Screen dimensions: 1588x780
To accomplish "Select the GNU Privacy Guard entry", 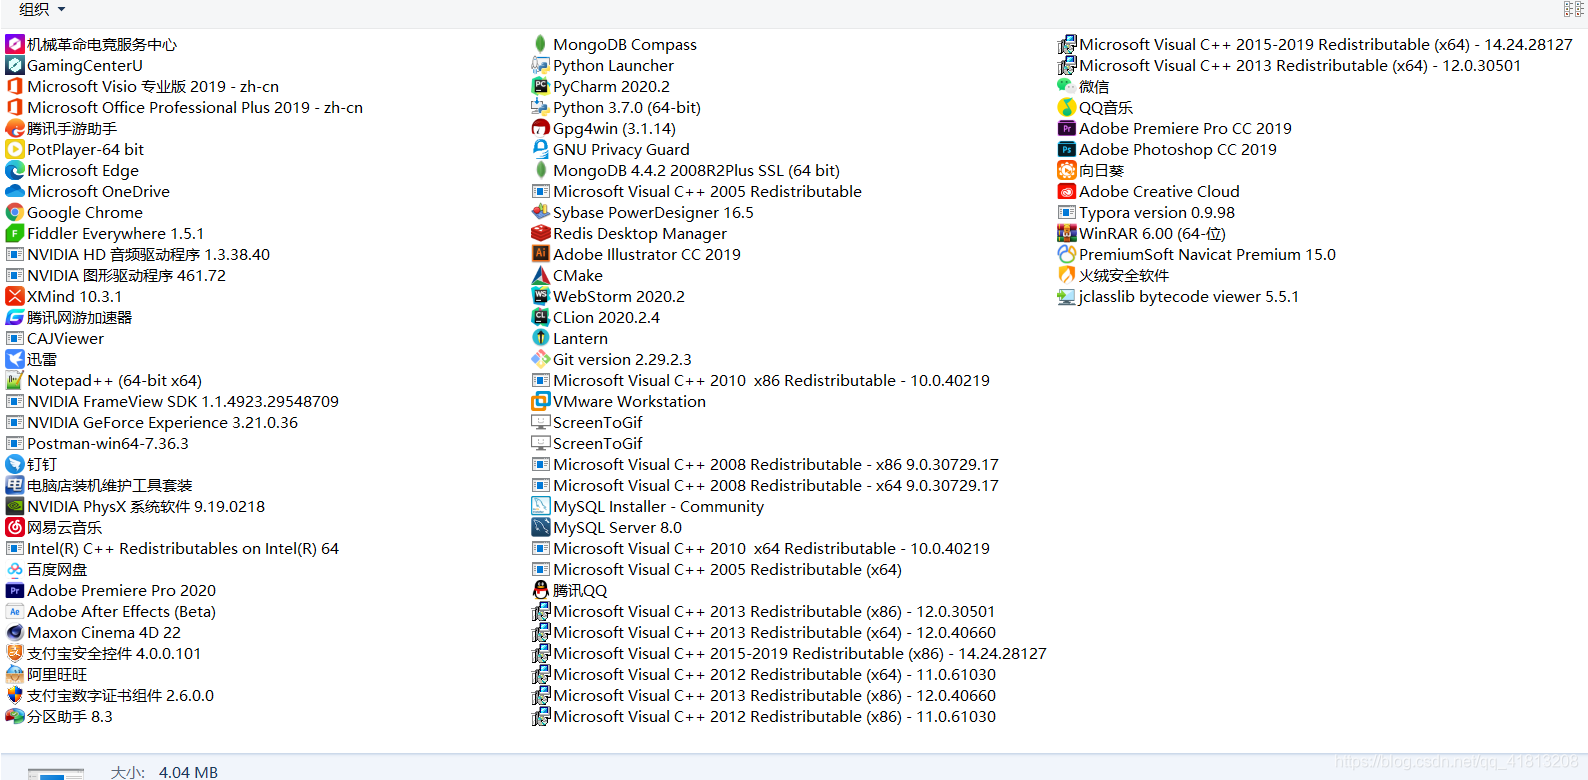I will point(611,149).
